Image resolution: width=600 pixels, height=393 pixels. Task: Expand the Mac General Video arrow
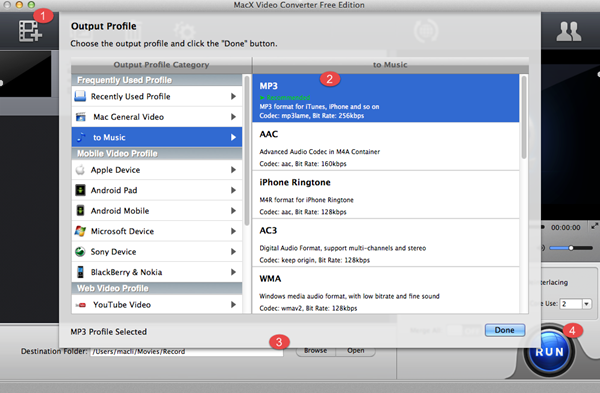[233, 117]
